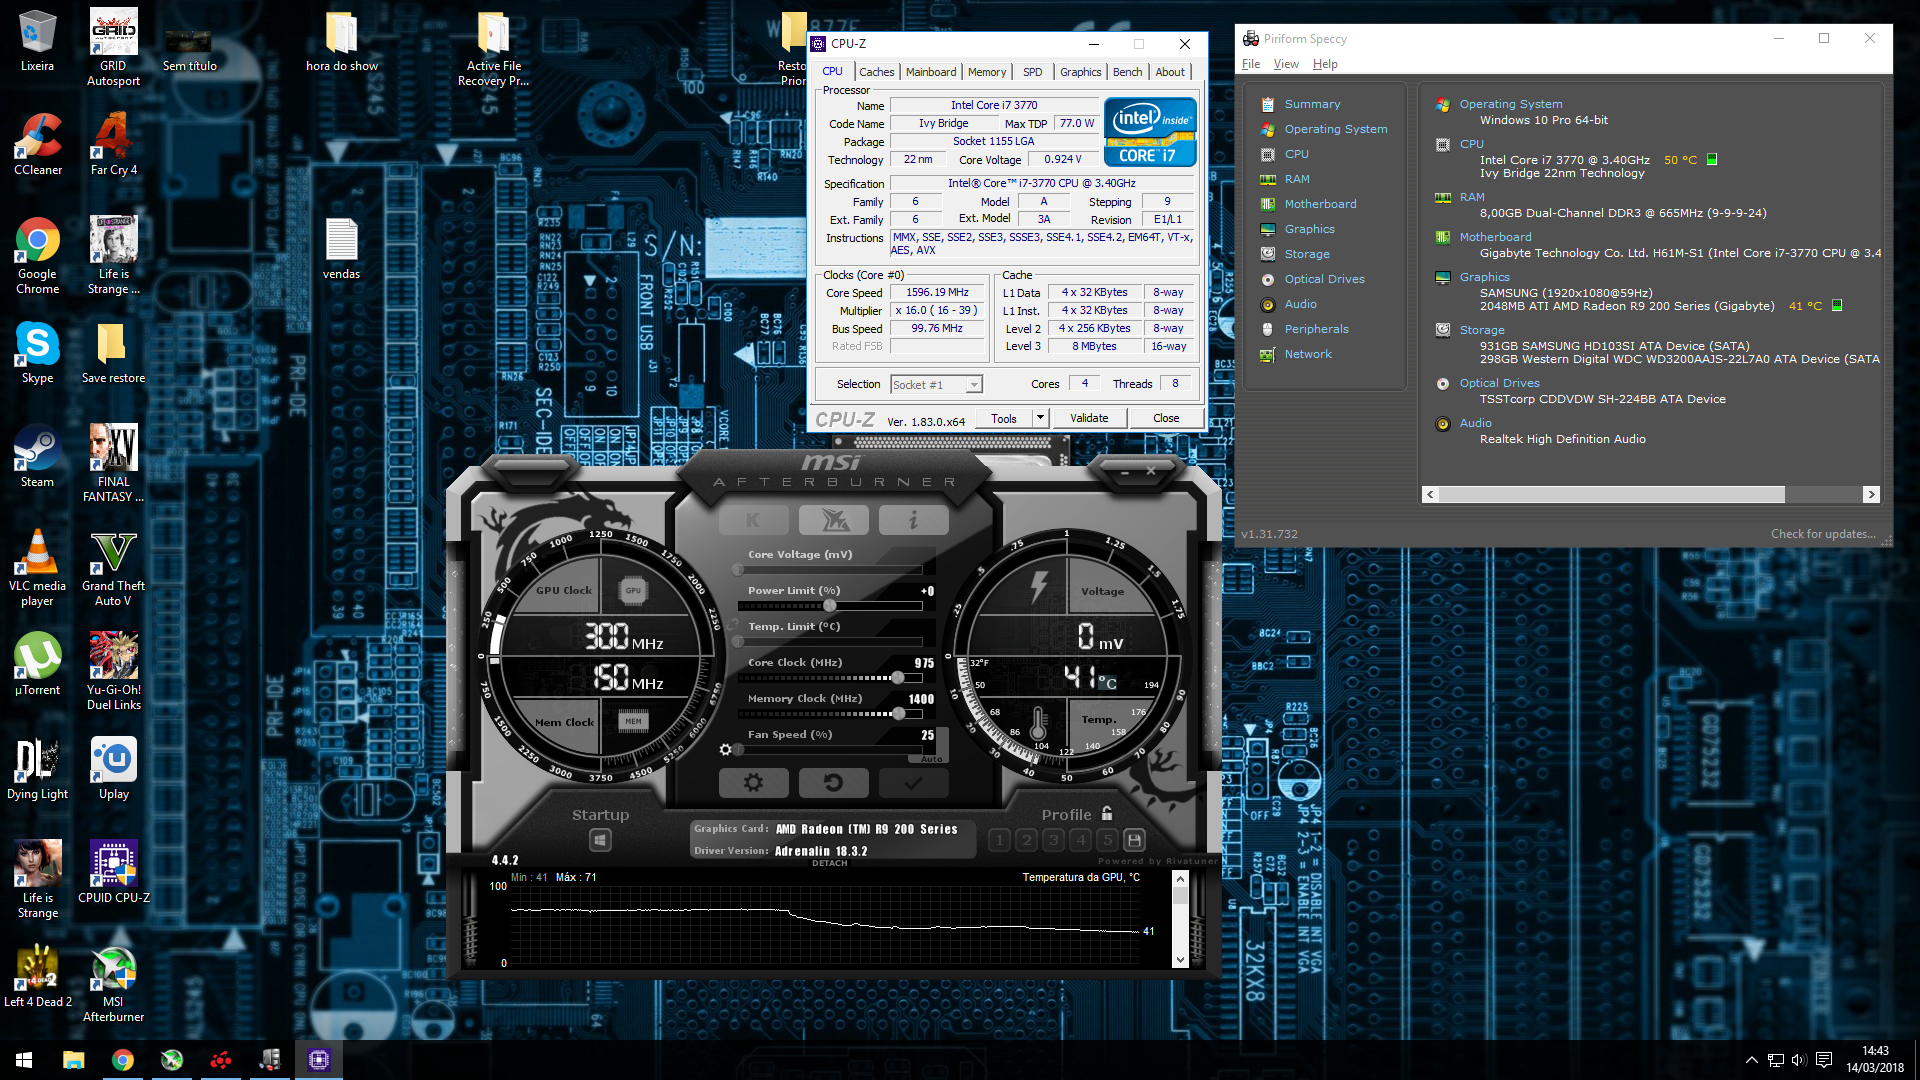The height and width of the screenshot is (1080, 1920).
Task: Open the VLC media player desktop shortcut
Action: point(37,567)
